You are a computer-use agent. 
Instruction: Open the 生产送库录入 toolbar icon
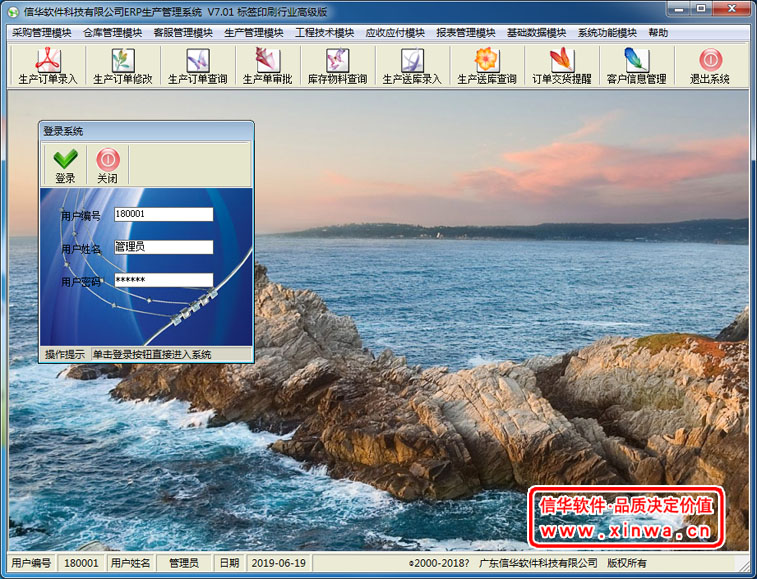412,66
